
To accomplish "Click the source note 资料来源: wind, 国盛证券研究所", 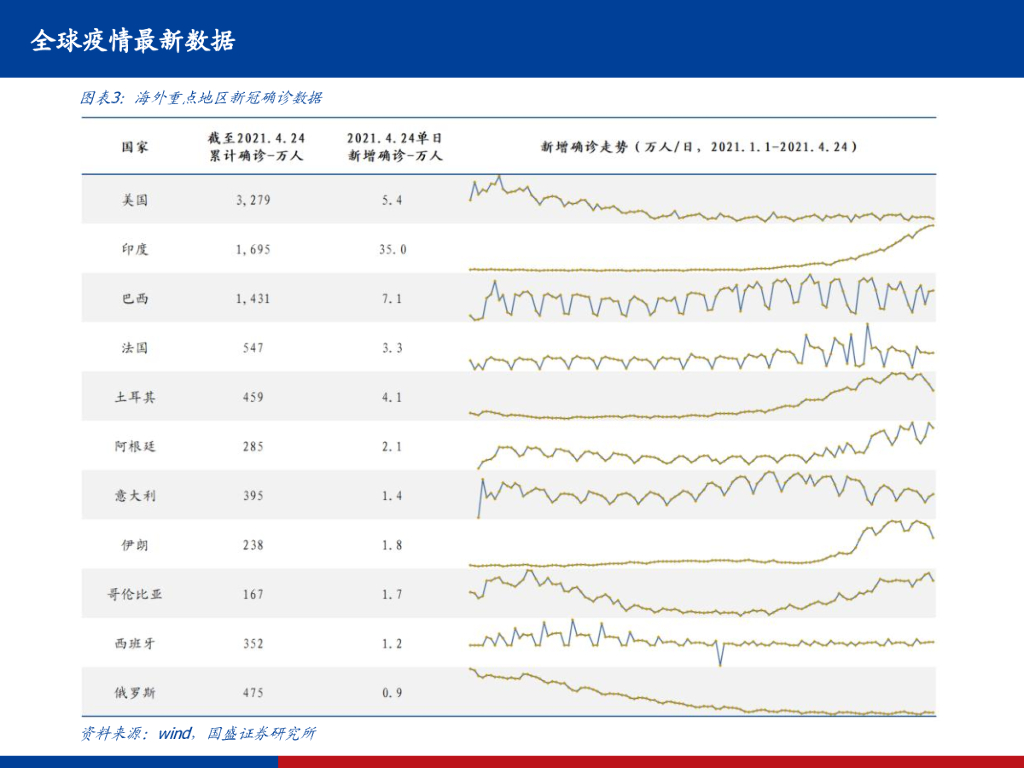I will (198, 734).
